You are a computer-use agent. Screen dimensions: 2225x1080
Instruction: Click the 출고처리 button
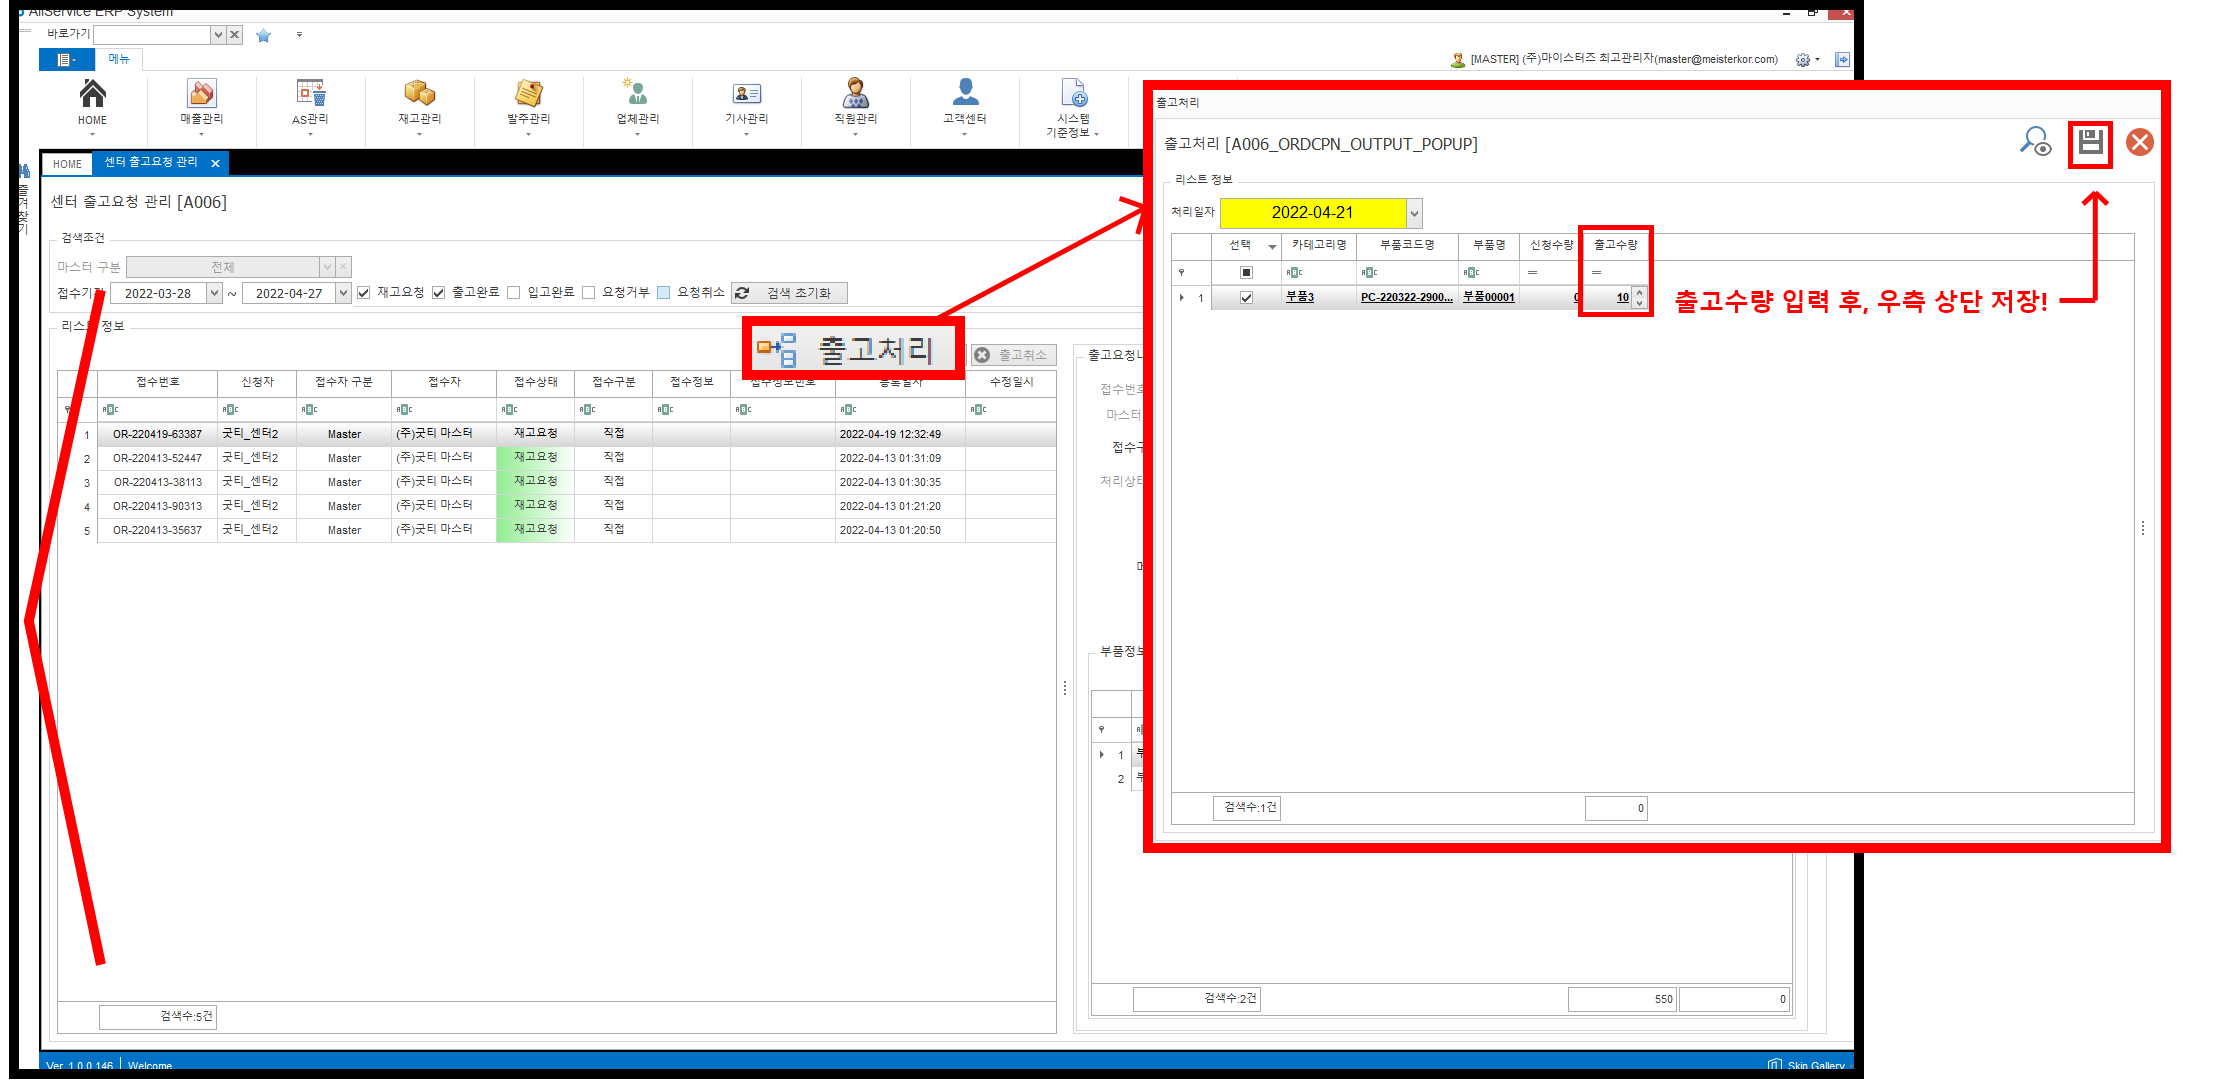click(x=854, y=349)
